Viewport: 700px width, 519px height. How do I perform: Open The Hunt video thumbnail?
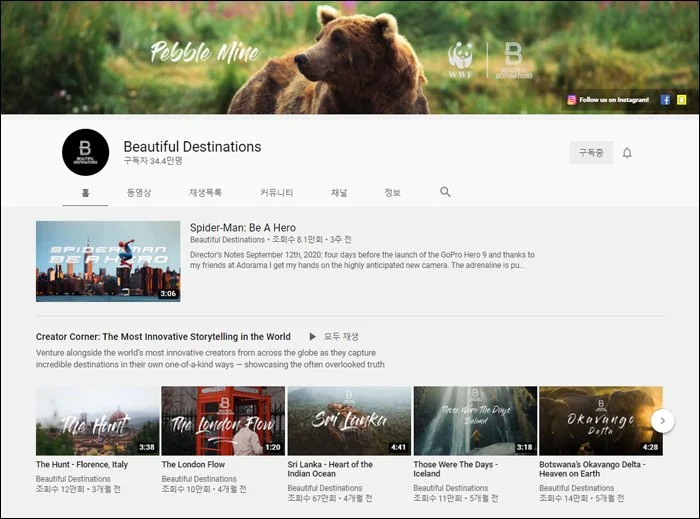pyautogui.click(x=97, y=421)
